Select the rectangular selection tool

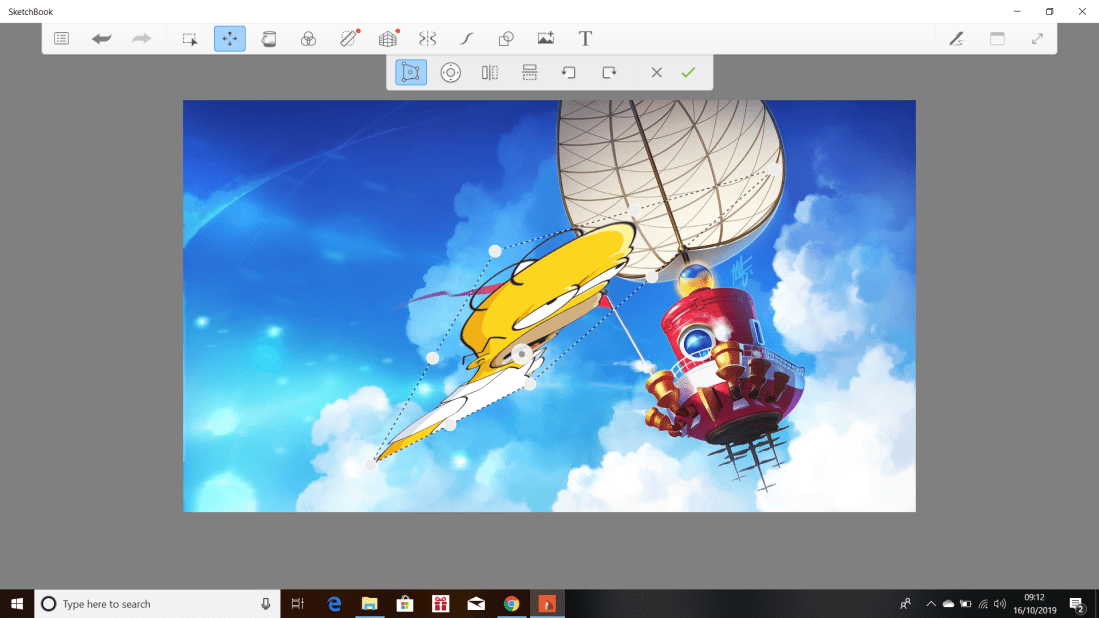[190, 38]
